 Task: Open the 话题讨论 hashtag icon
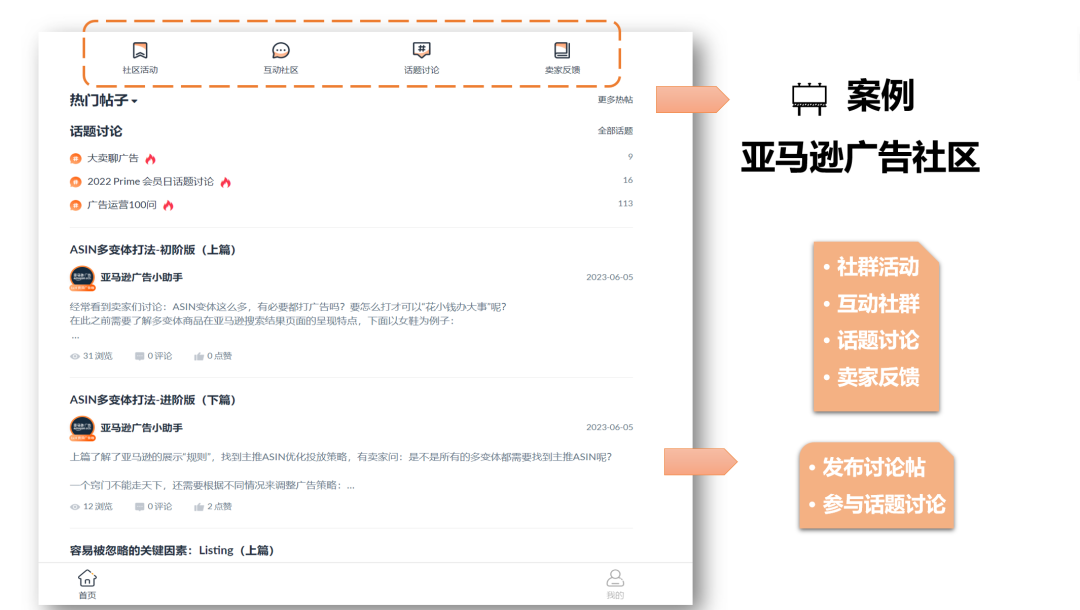[422, 50]
